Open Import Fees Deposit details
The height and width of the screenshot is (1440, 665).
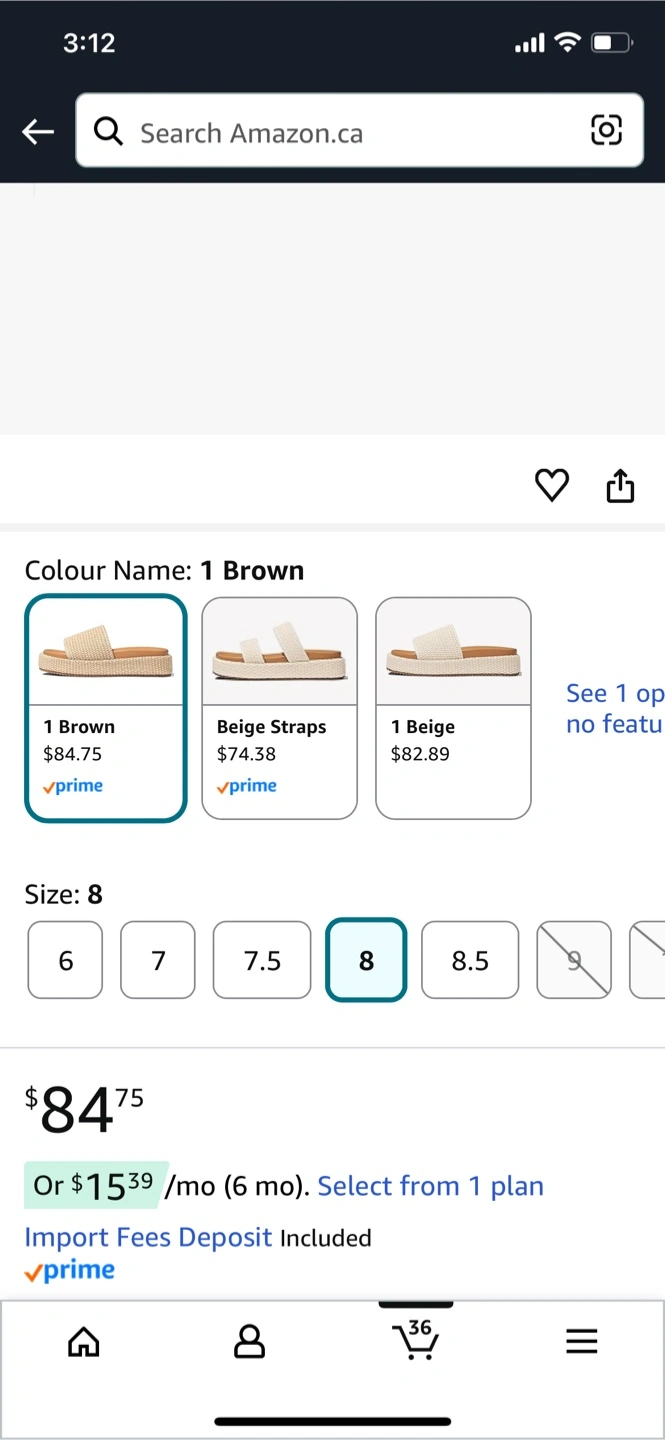click(x=148, y=1237)
